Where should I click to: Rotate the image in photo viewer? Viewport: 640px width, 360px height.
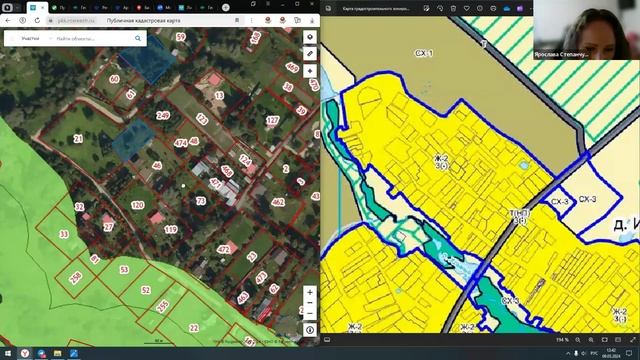440,8
